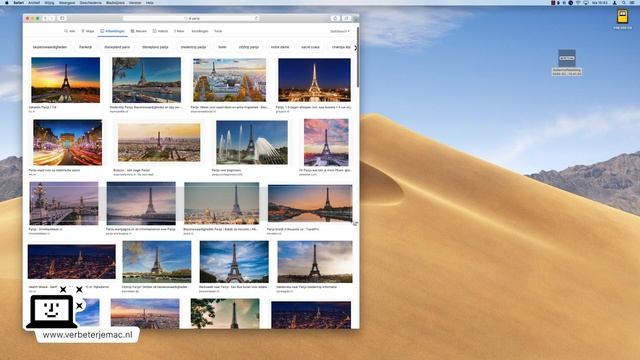Open Spotlight search in the menu bar

624,3
